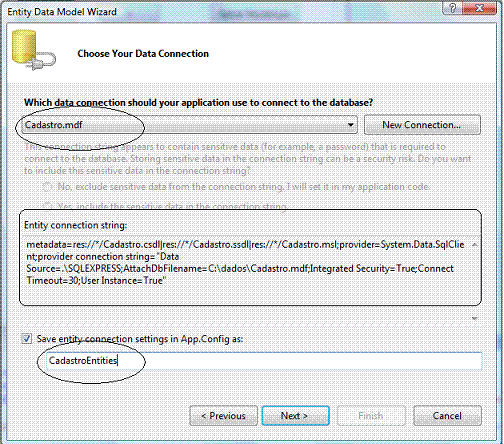Screen dimensions: 504x444
Task: Cancel the wizard
Action: coord(447,416)
